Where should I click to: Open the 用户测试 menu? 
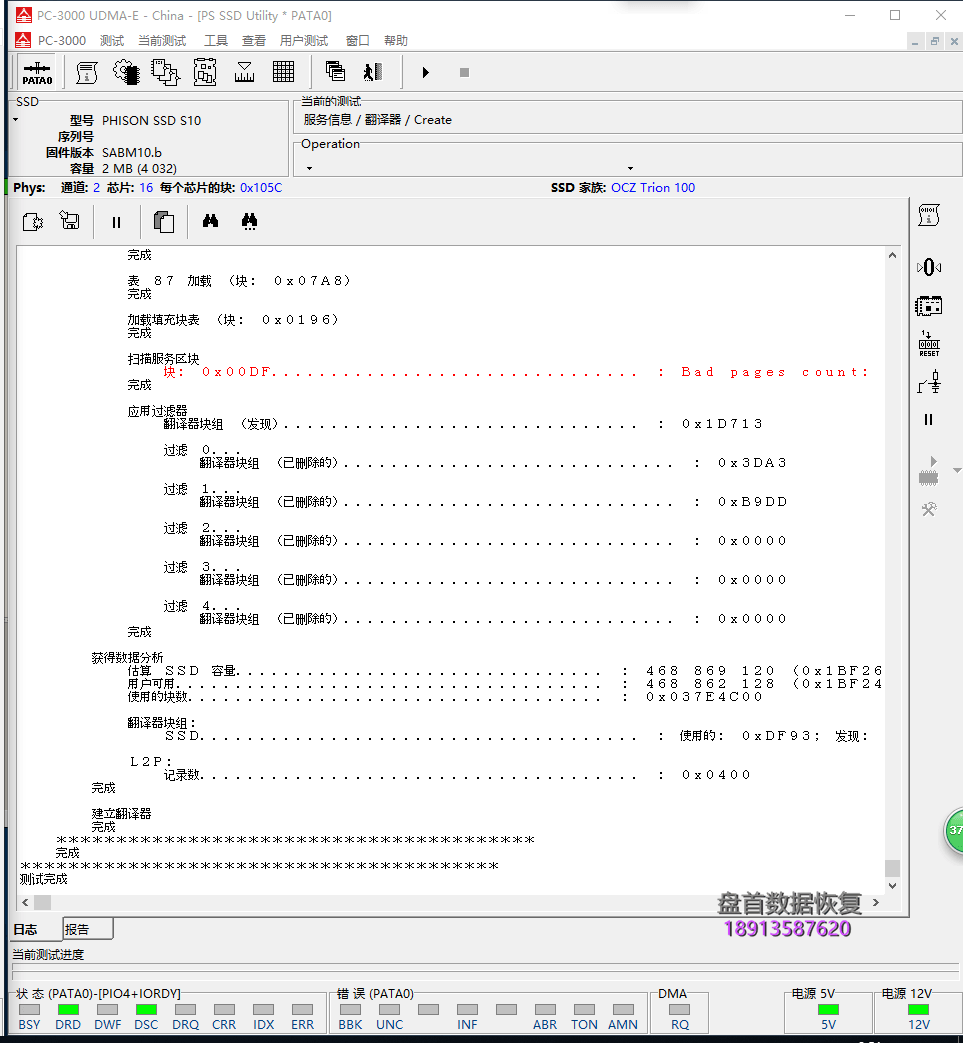point(304,41)
